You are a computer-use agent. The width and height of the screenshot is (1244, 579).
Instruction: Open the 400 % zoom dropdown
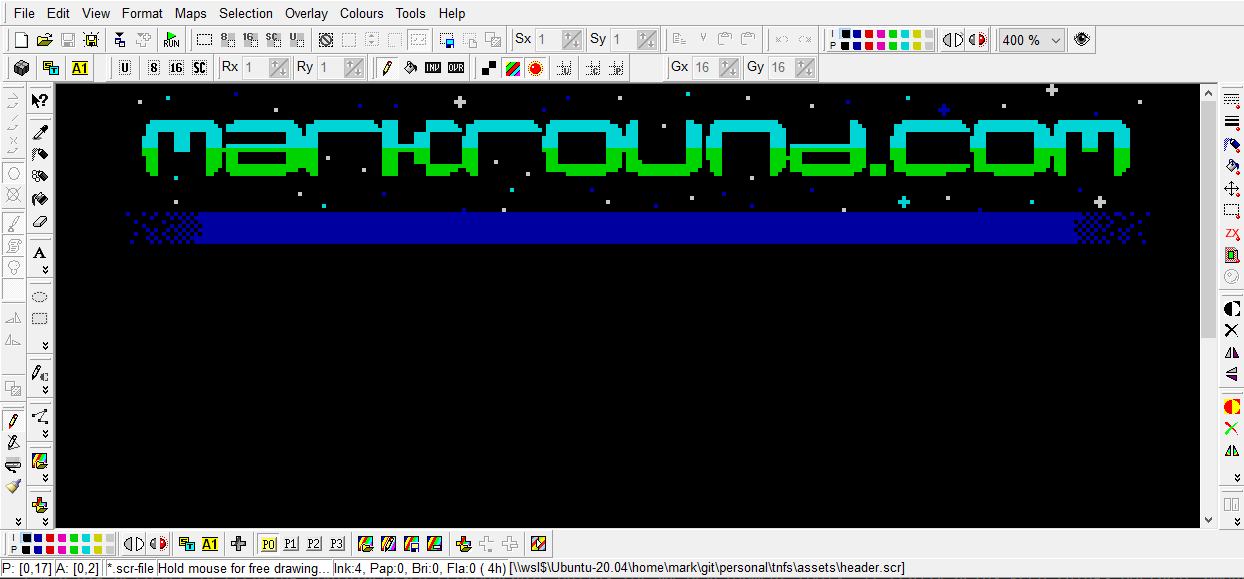[x=1031, y=40]
